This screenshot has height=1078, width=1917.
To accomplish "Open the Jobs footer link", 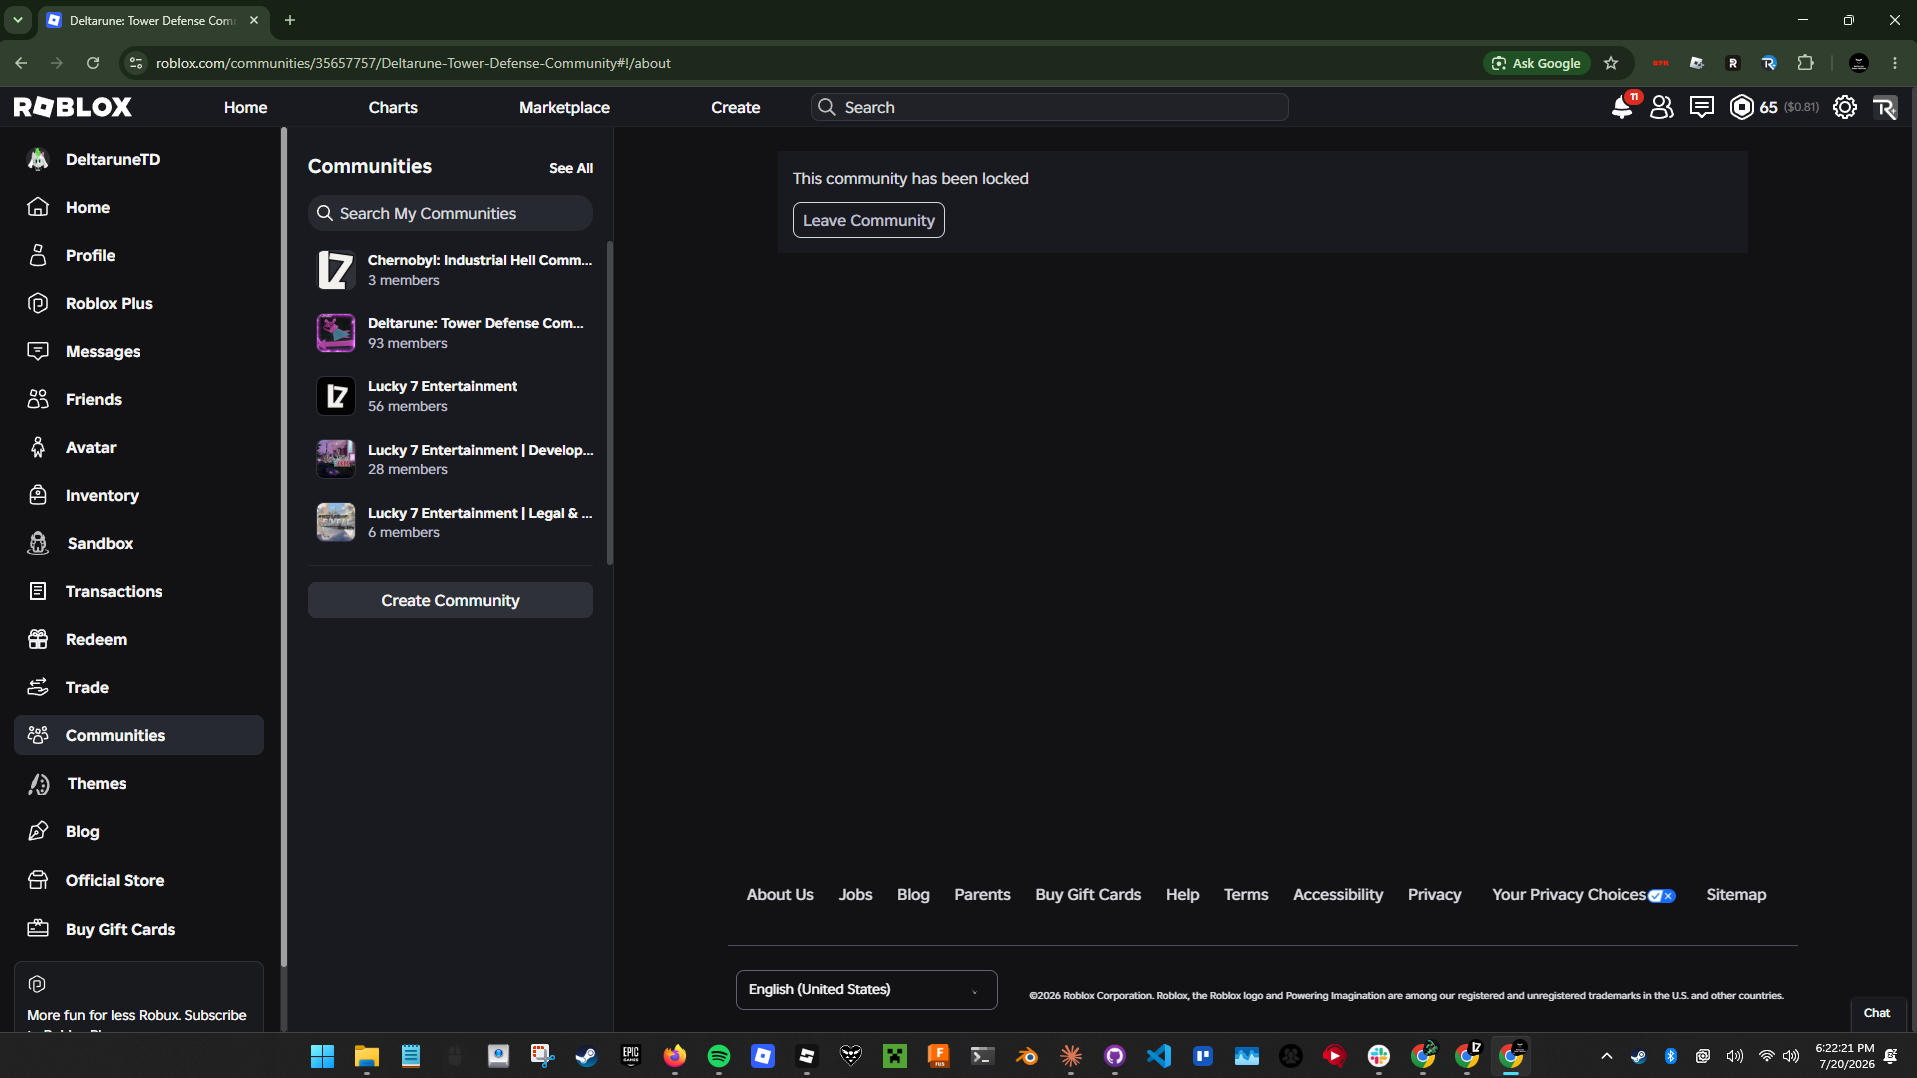I will 855,895.
